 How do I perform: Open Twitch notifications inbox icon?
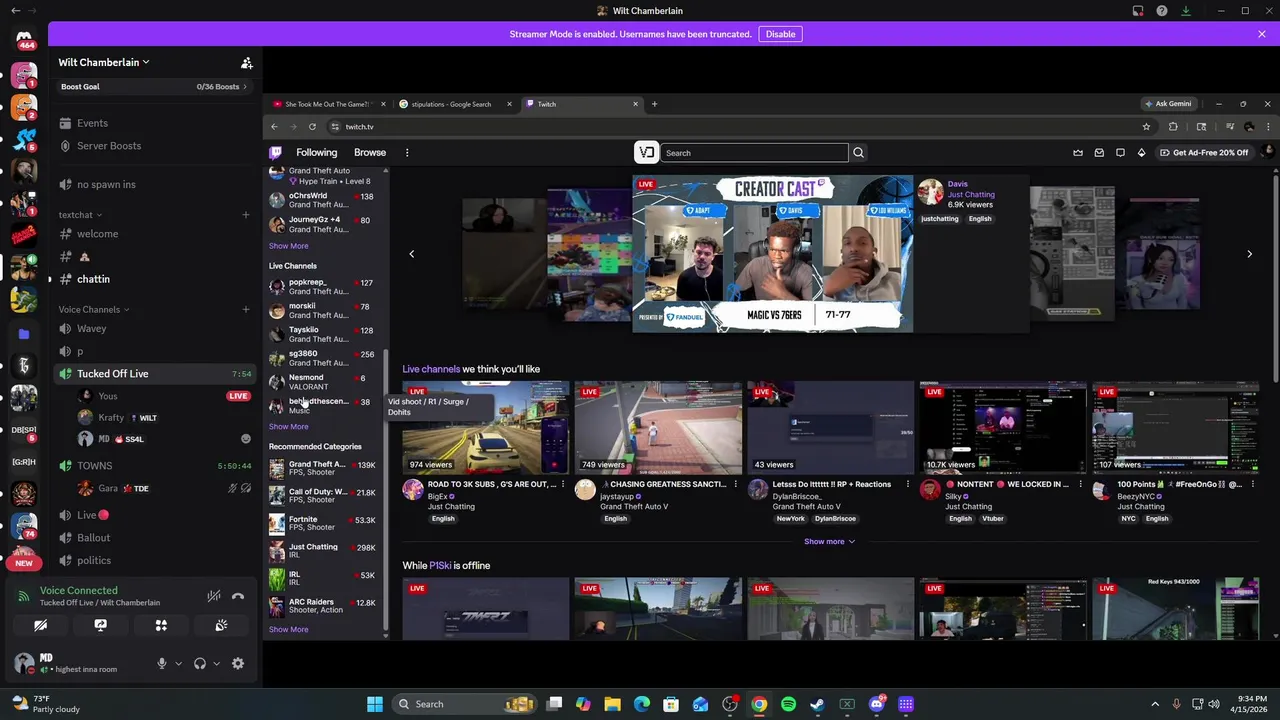[x=1099, y=153]
